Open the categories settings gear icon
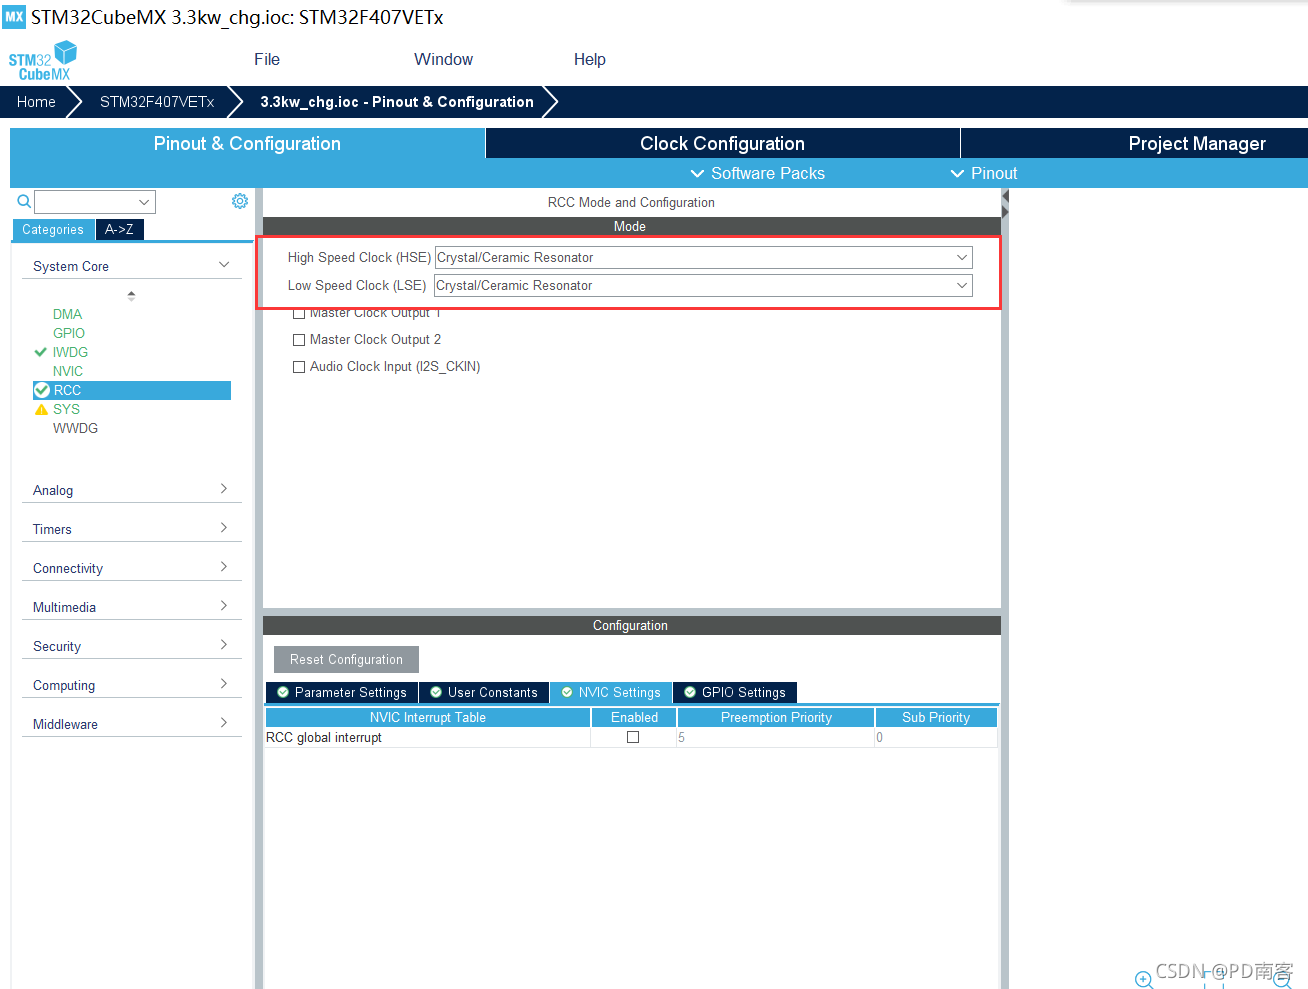 pos(240,201)
